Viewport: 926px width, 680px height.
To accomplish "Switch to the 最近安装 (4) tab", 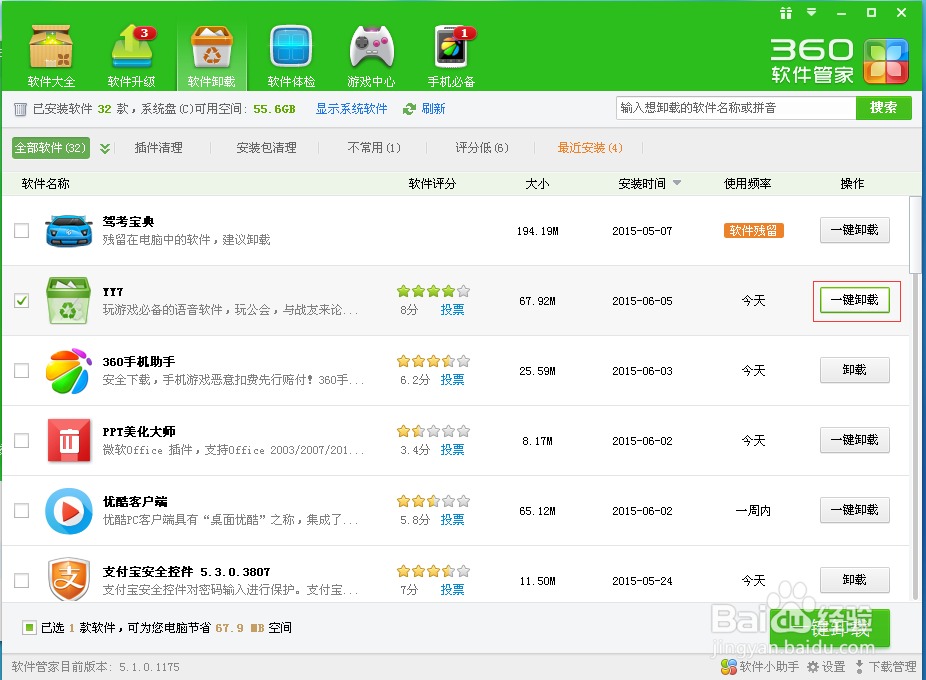I will coord(590,148).
